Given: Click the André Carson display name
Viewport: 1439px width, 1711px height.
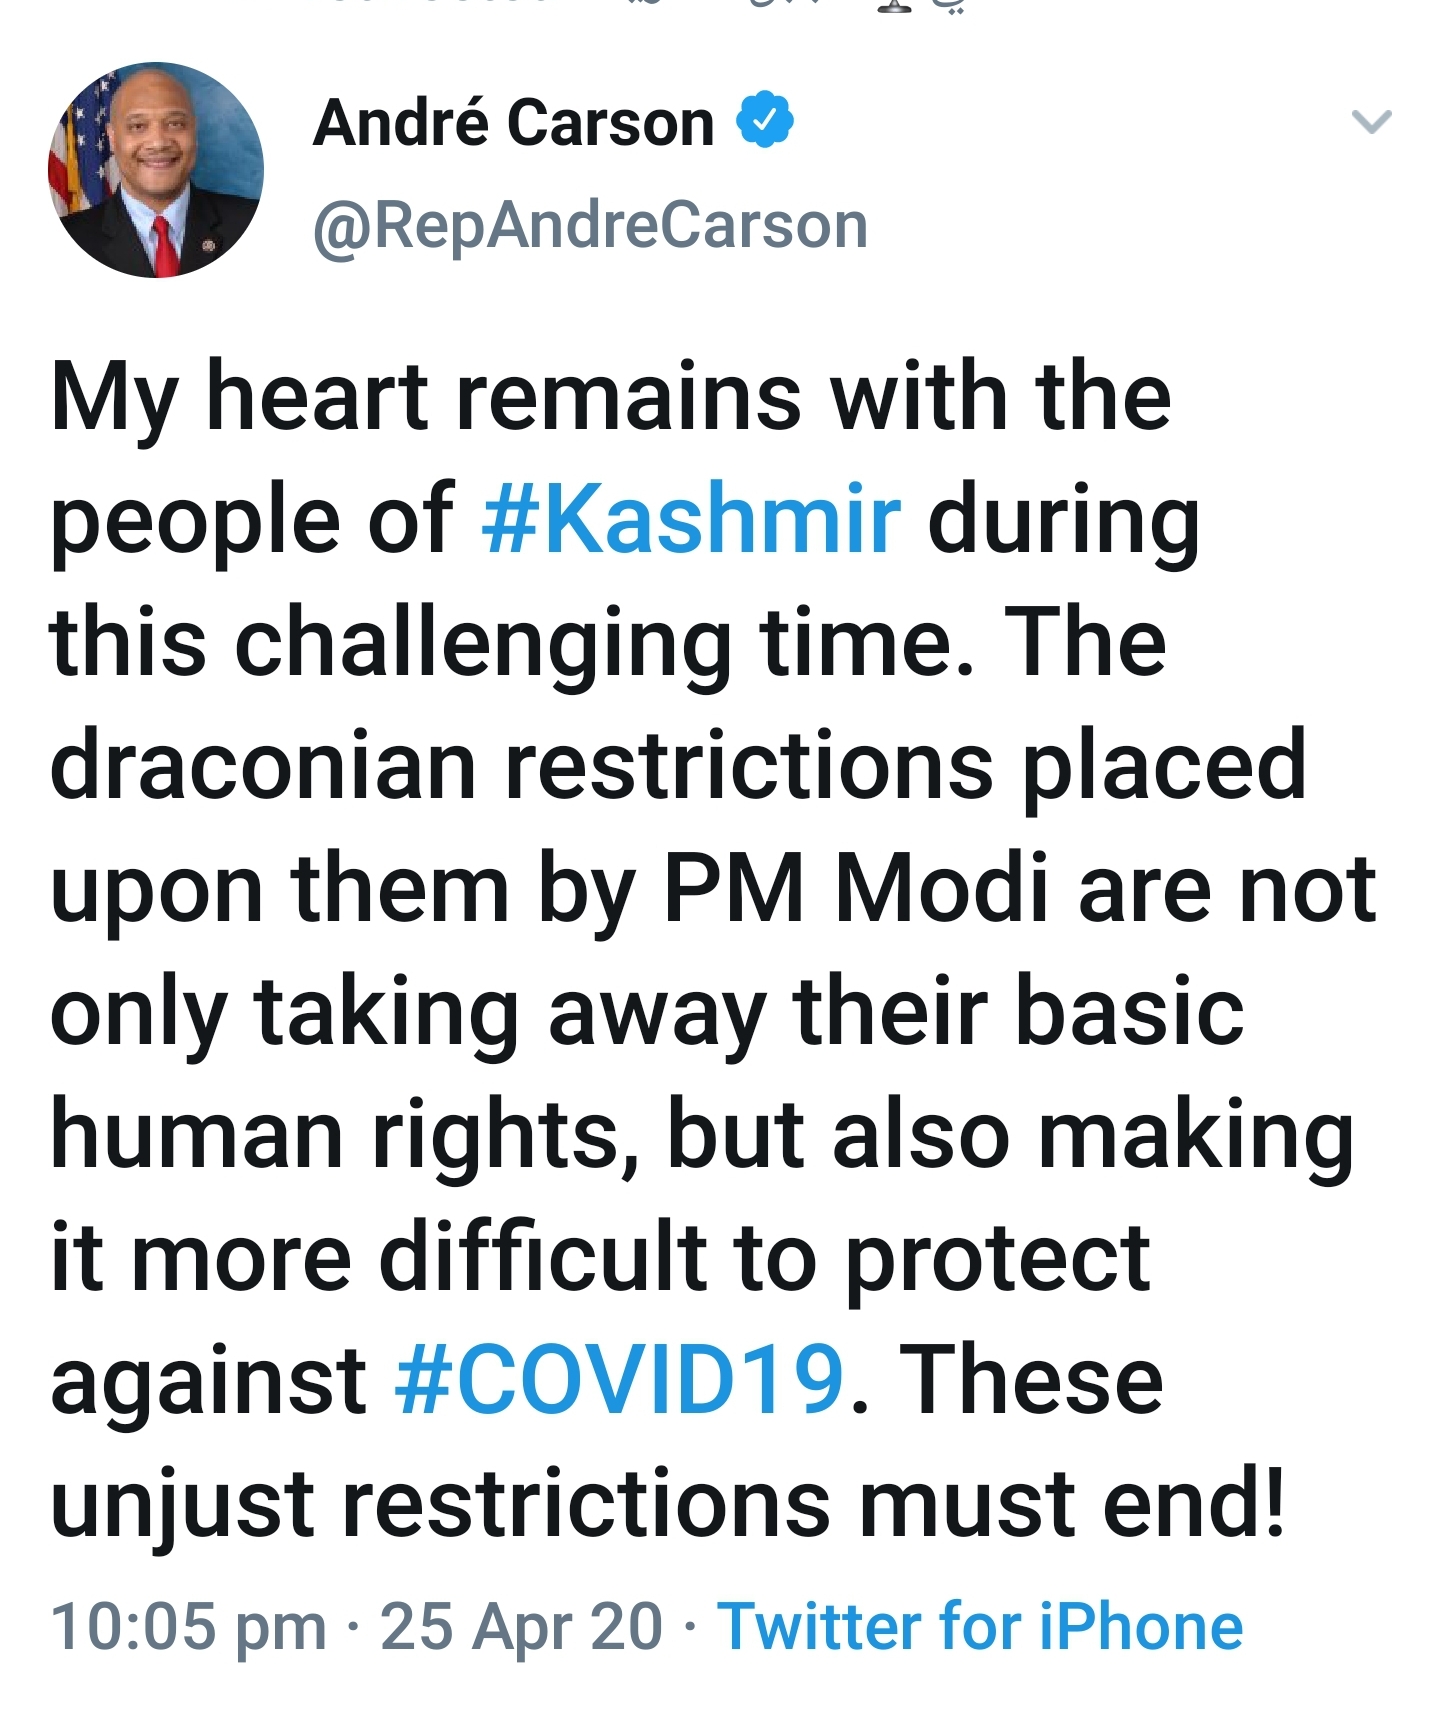Looking at the screenshot, I should [513, 123].
